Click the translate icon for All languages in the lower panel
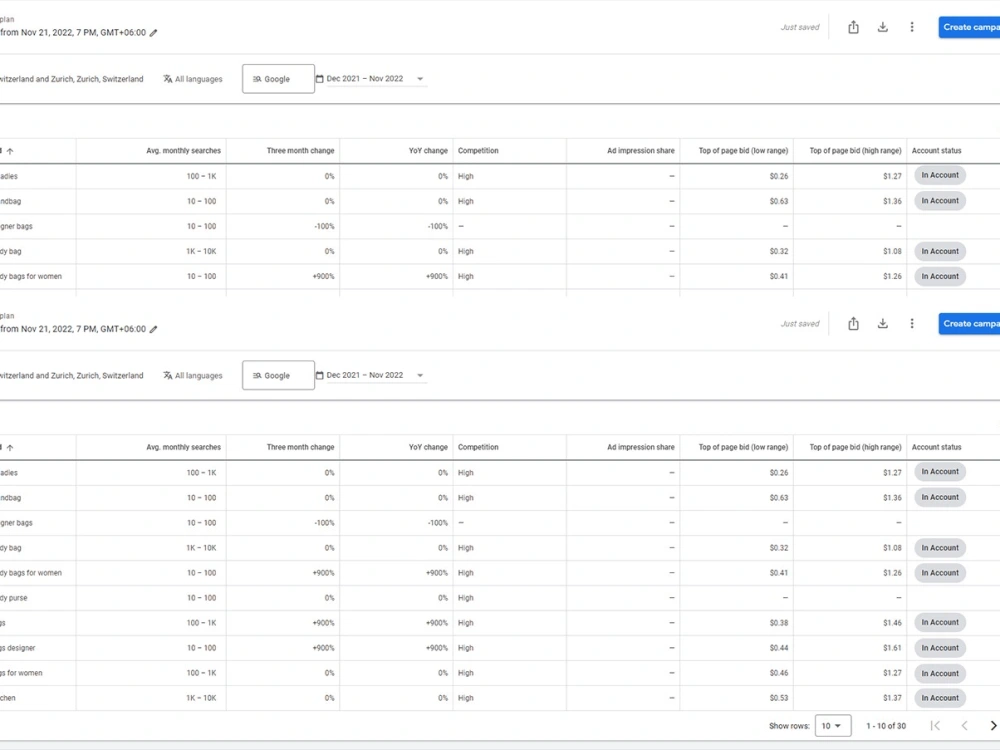 [x=167, y=376]
